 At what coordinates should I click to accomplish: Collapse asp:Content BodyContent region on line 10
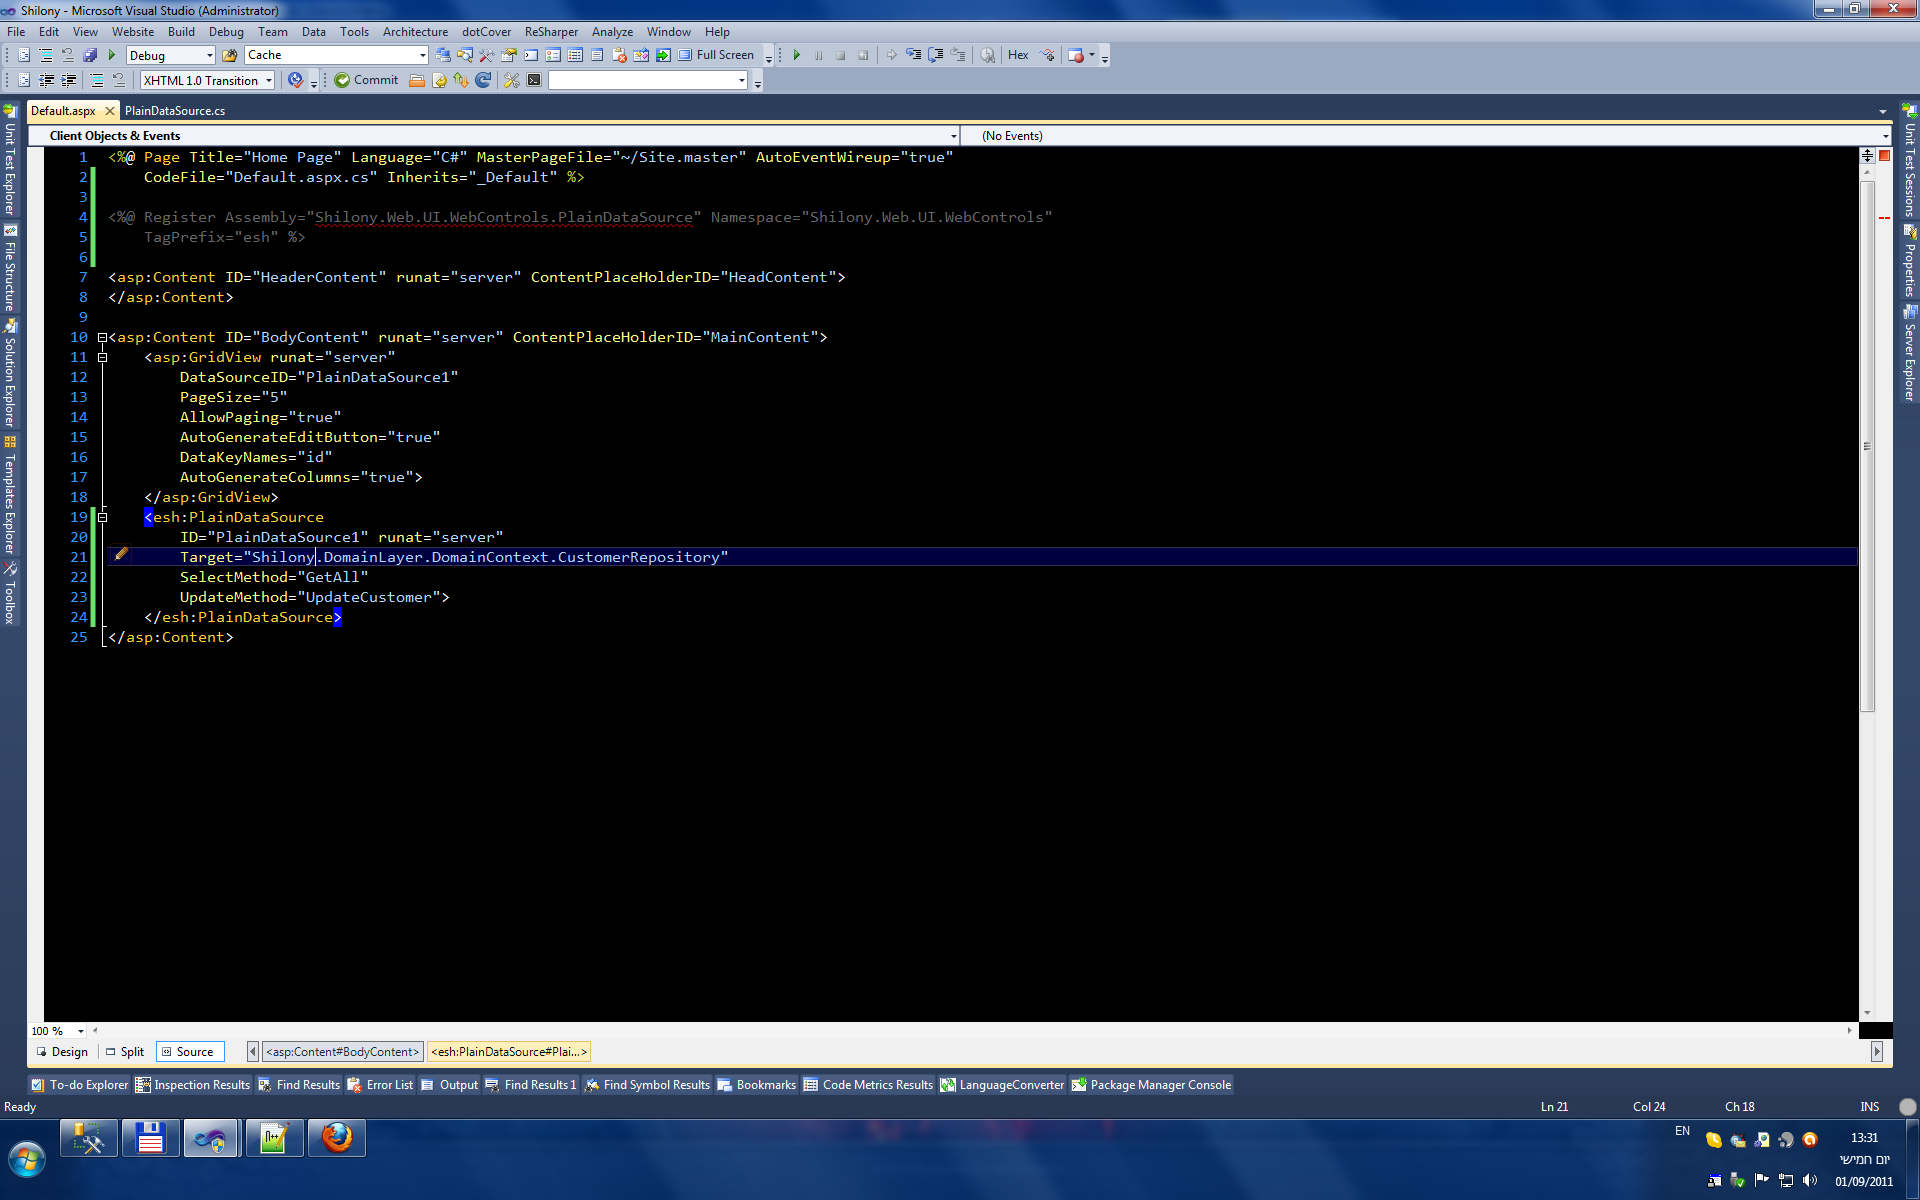102,338
